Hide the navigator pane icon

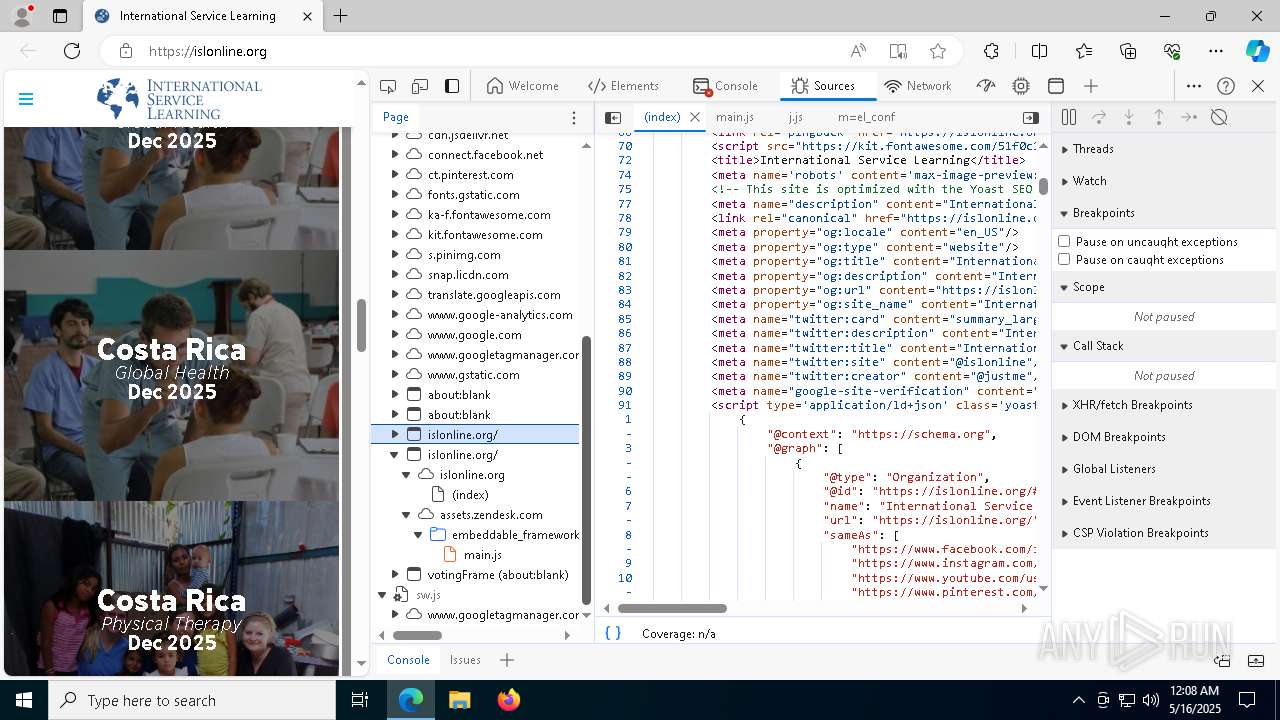pyautogui.click(x=613, y=117)
